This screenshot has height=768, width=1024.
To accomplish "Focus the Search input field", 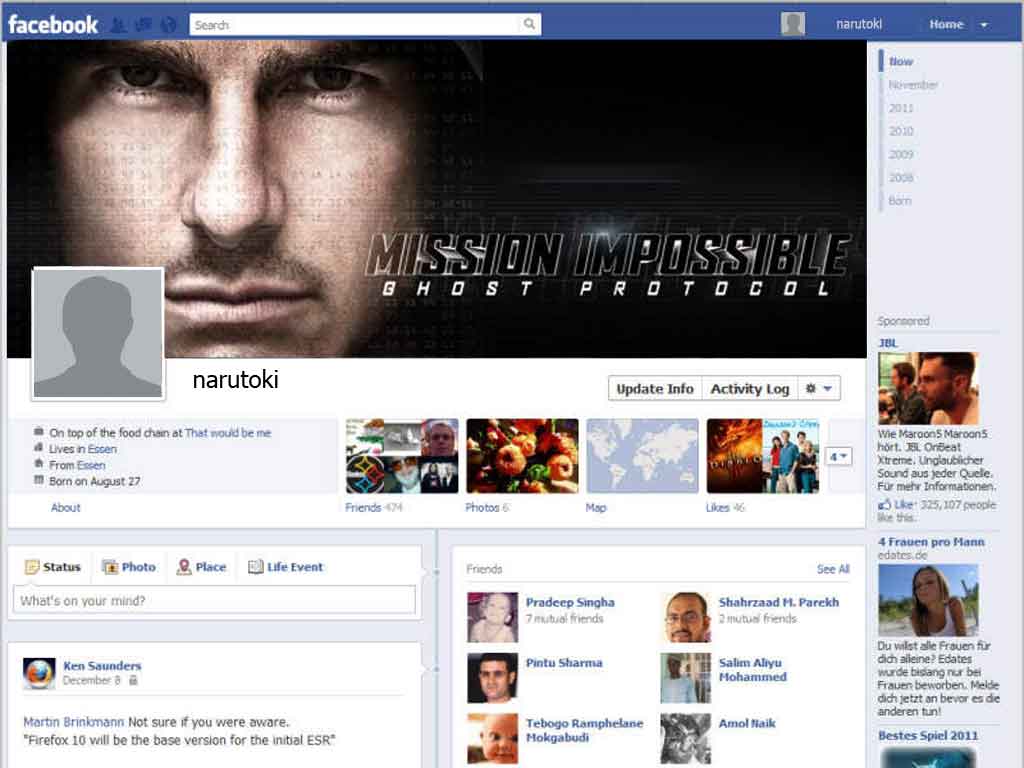I will click(x=356, y=25).
